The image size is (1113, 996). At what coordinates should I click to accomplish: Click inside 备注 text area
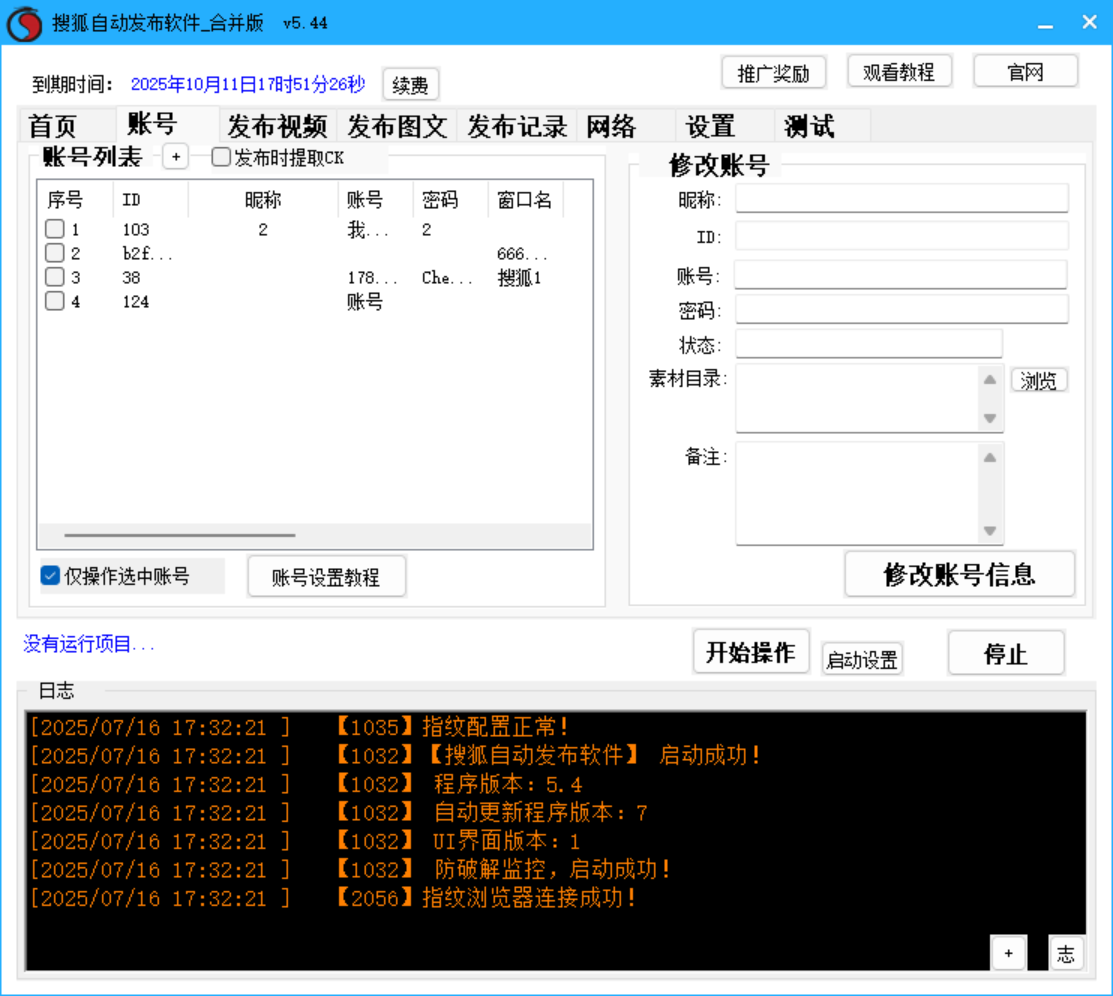coord(857,493)
